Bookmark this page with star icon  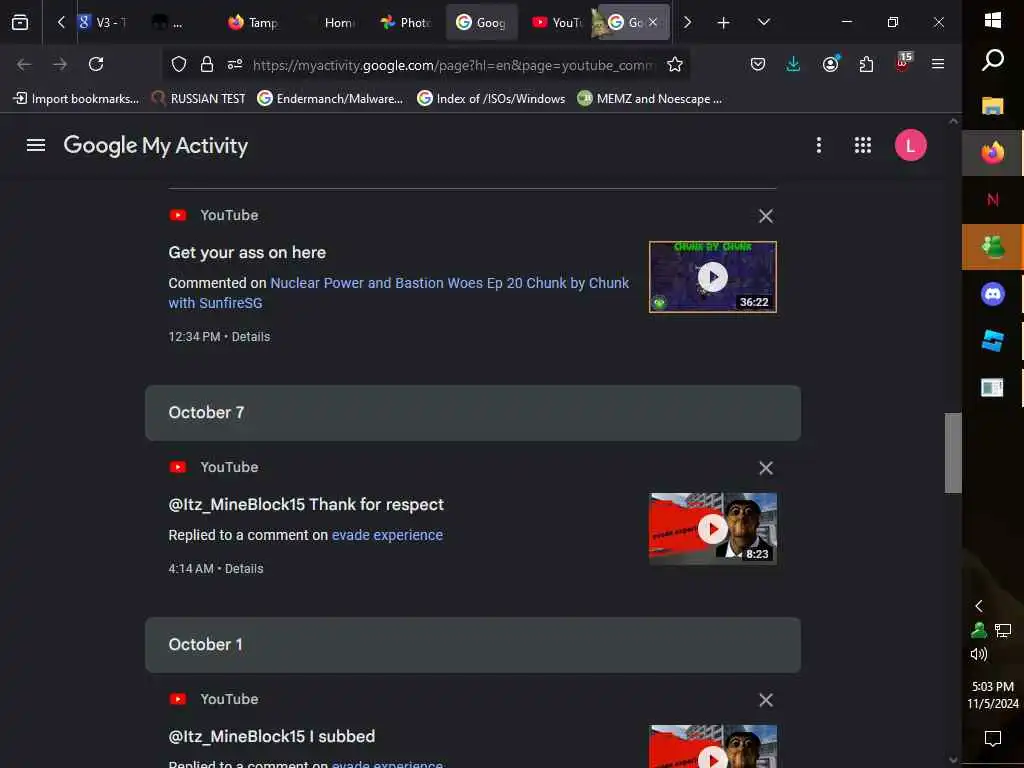(x=675, y=64)
